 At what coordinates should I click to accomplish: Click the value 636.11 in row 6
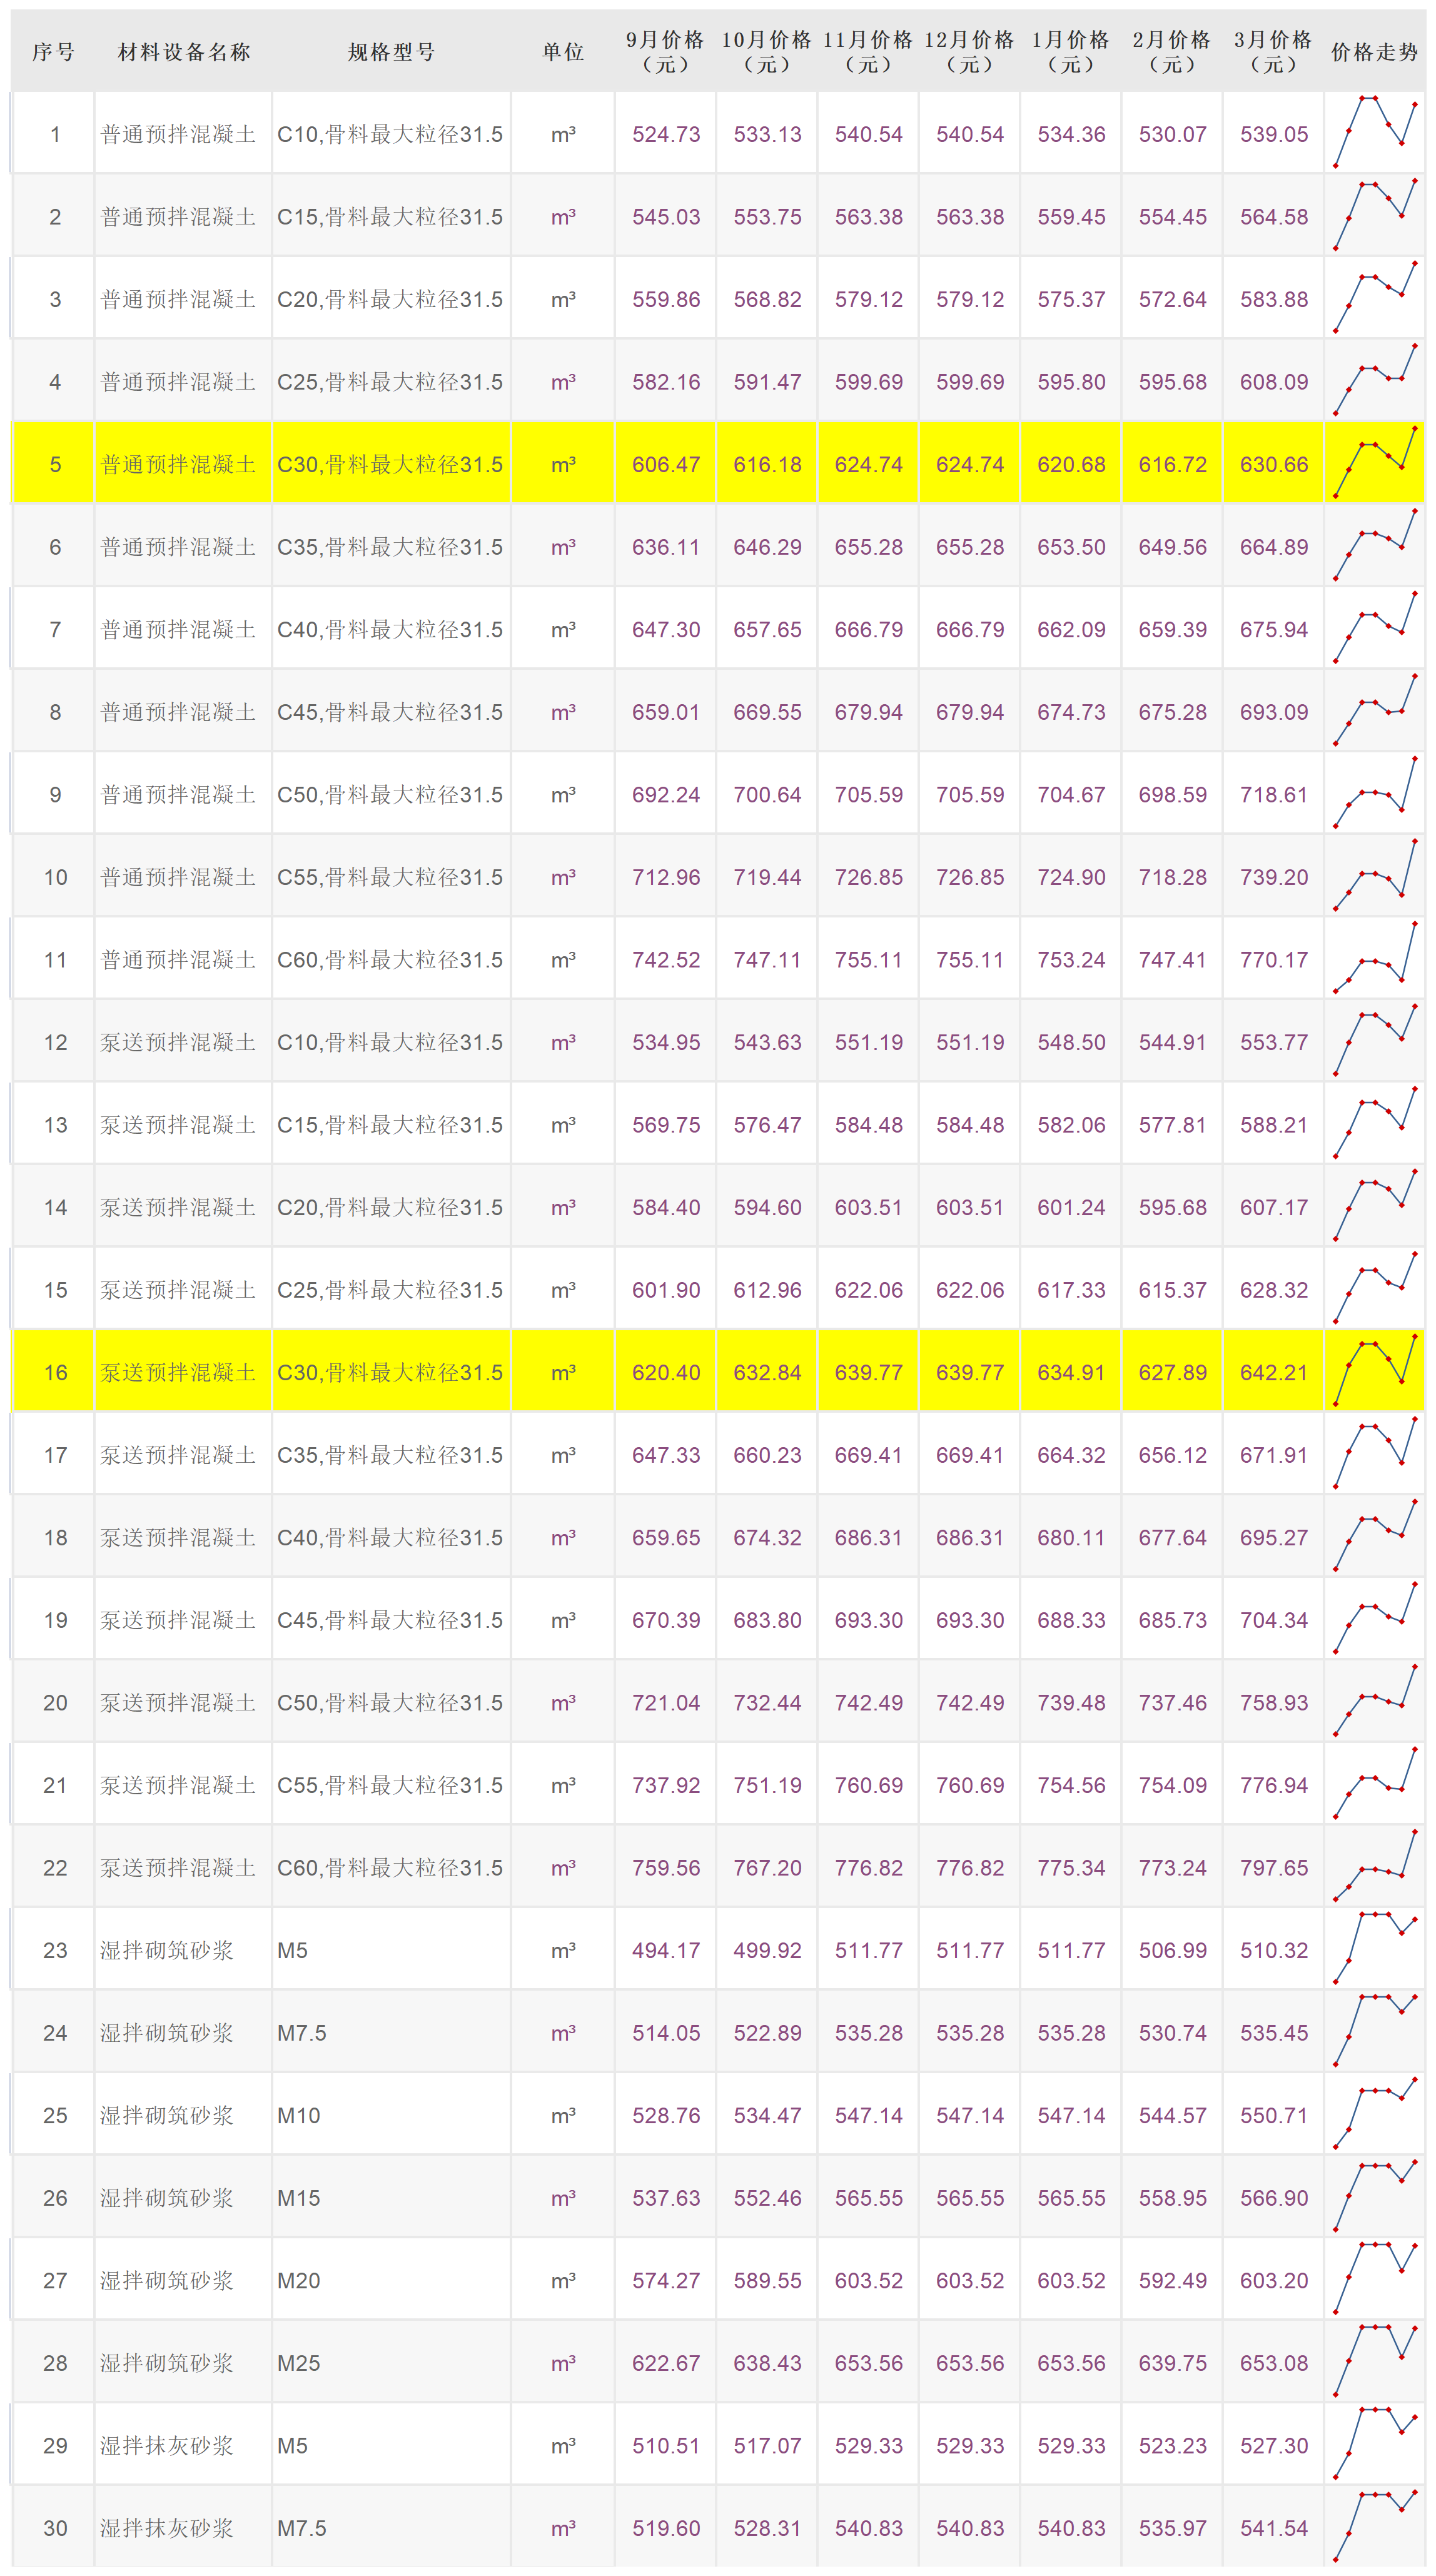(x=666, y=547)
